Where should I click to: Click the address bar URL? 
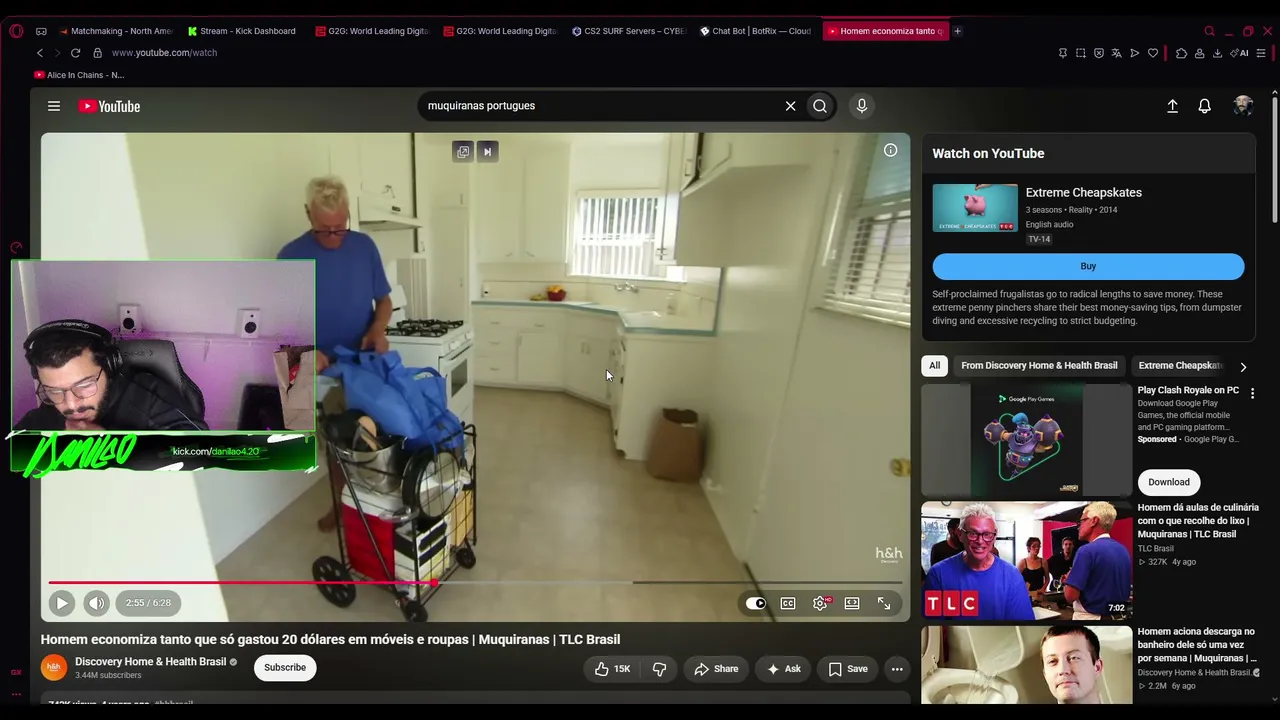click(x=164, y=53)
